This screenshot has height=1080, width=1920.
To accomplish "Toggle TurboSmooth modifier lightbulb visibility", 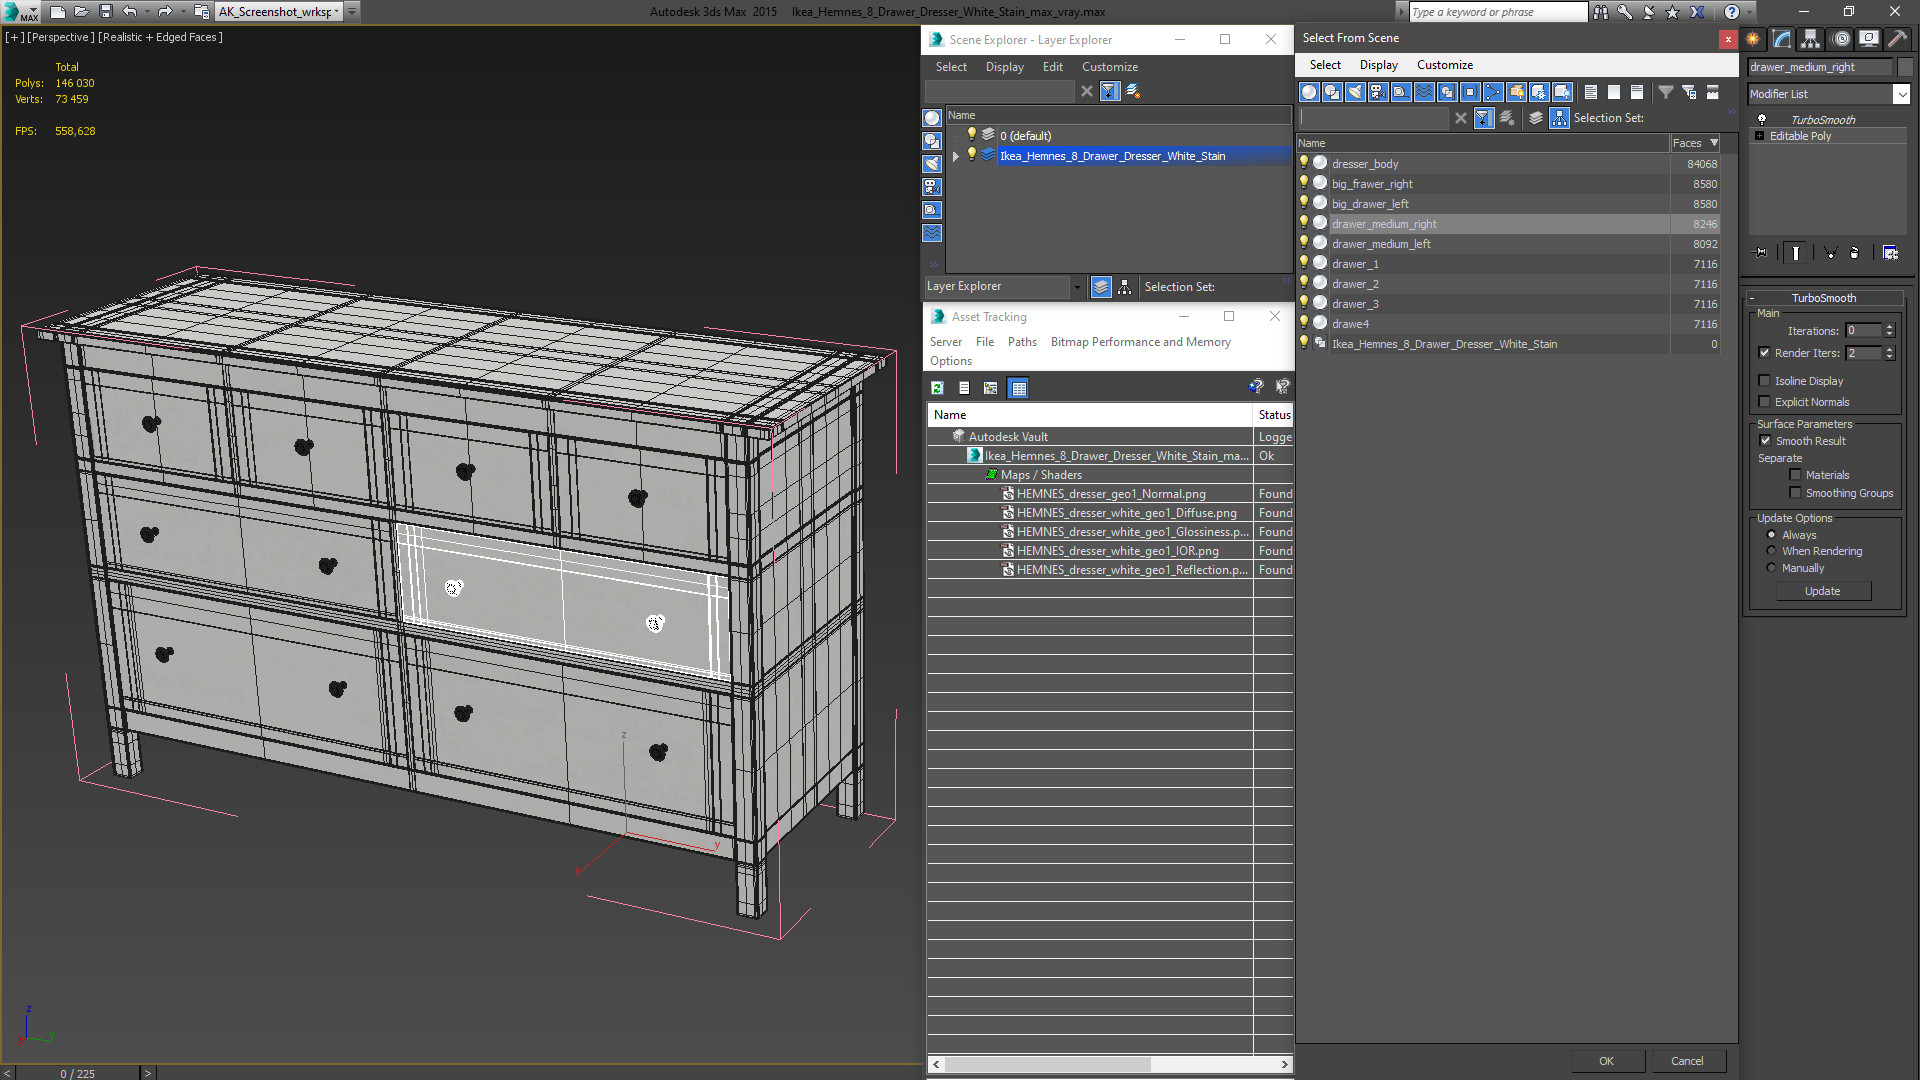I will (x=1762, y=119).
